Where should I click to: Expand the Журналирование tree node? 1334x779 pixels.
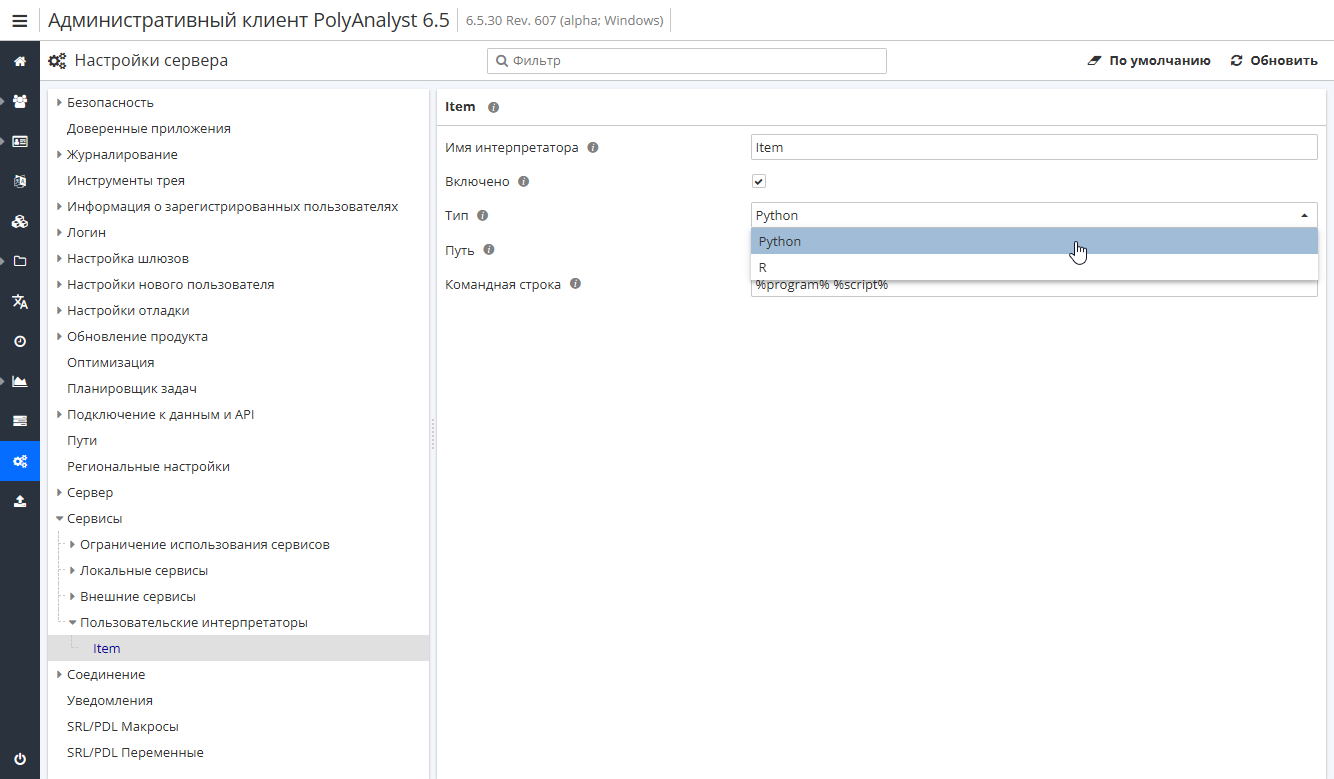coord(59,154)
